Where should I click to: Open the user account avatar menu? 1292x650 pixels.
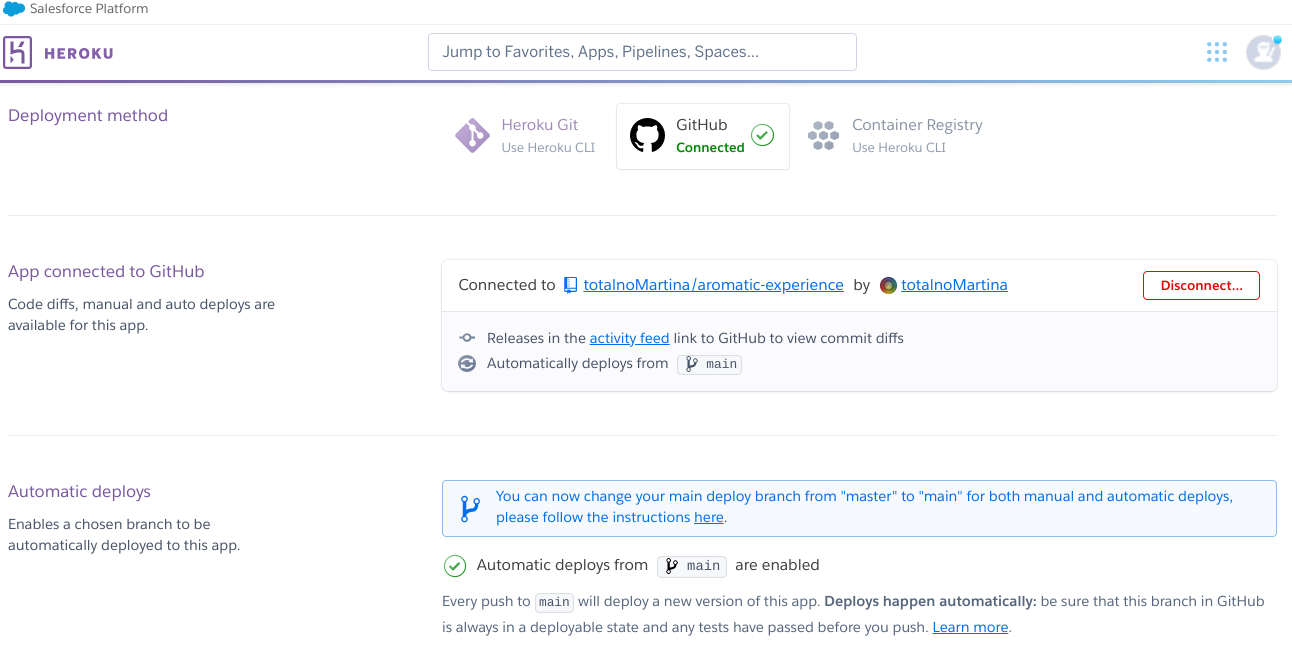pos(1263,52)
